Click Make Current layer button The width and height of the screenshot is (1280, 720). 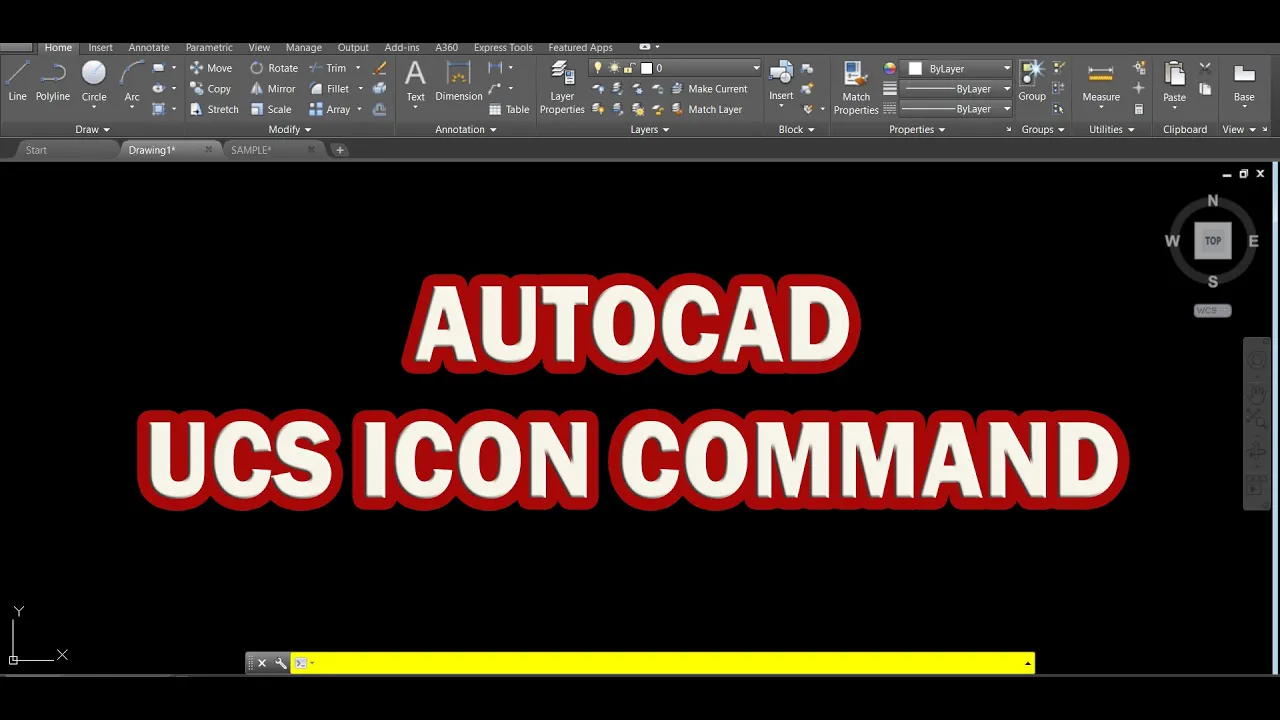[x=709, y=89]
